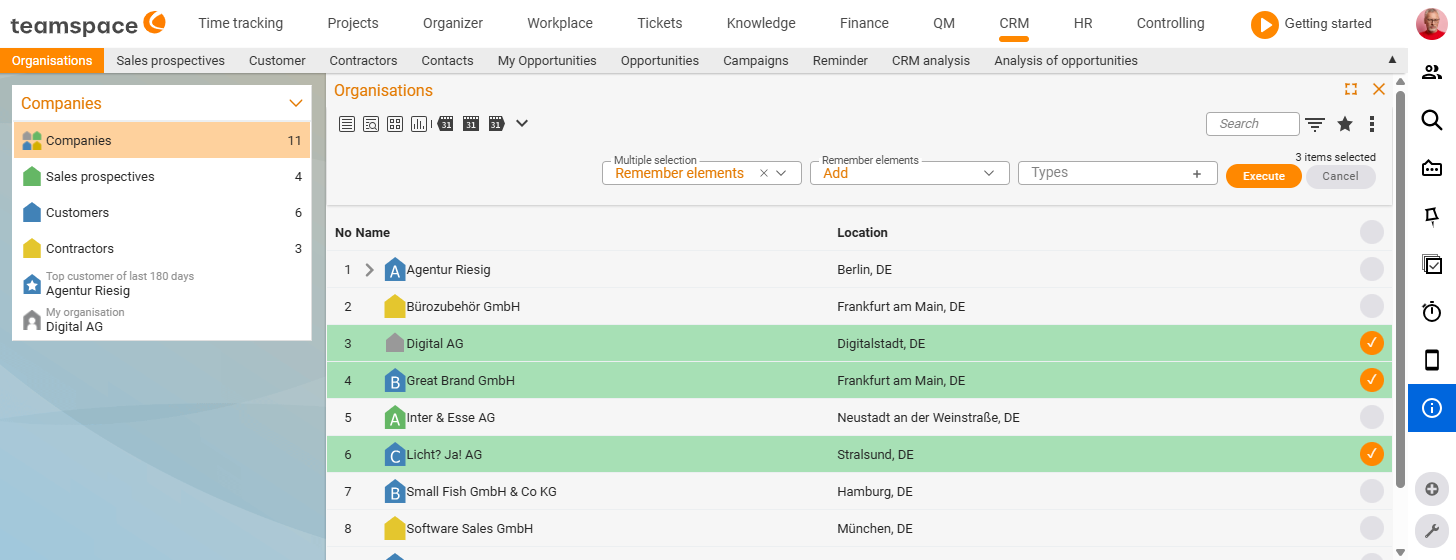Viewport: 1456px width, 560px height.
Task: Open the bar chart view
Action: tap(419, 124)
